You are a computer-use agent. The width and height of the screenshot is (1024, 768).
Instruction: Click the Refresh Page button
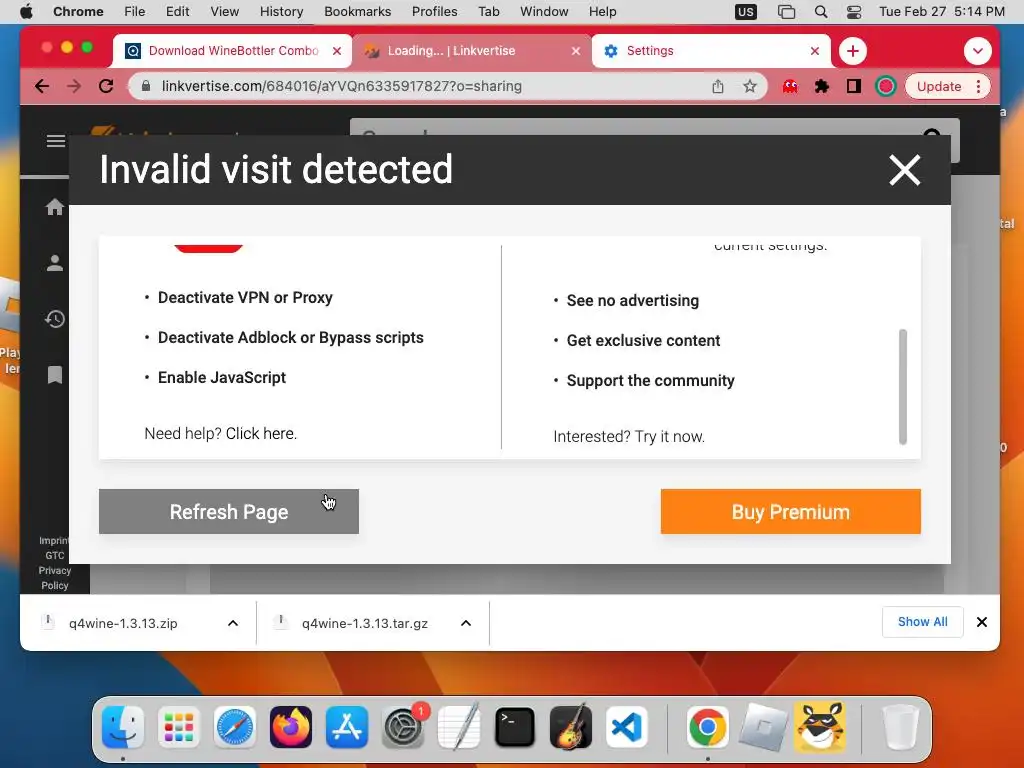point(229,511)
